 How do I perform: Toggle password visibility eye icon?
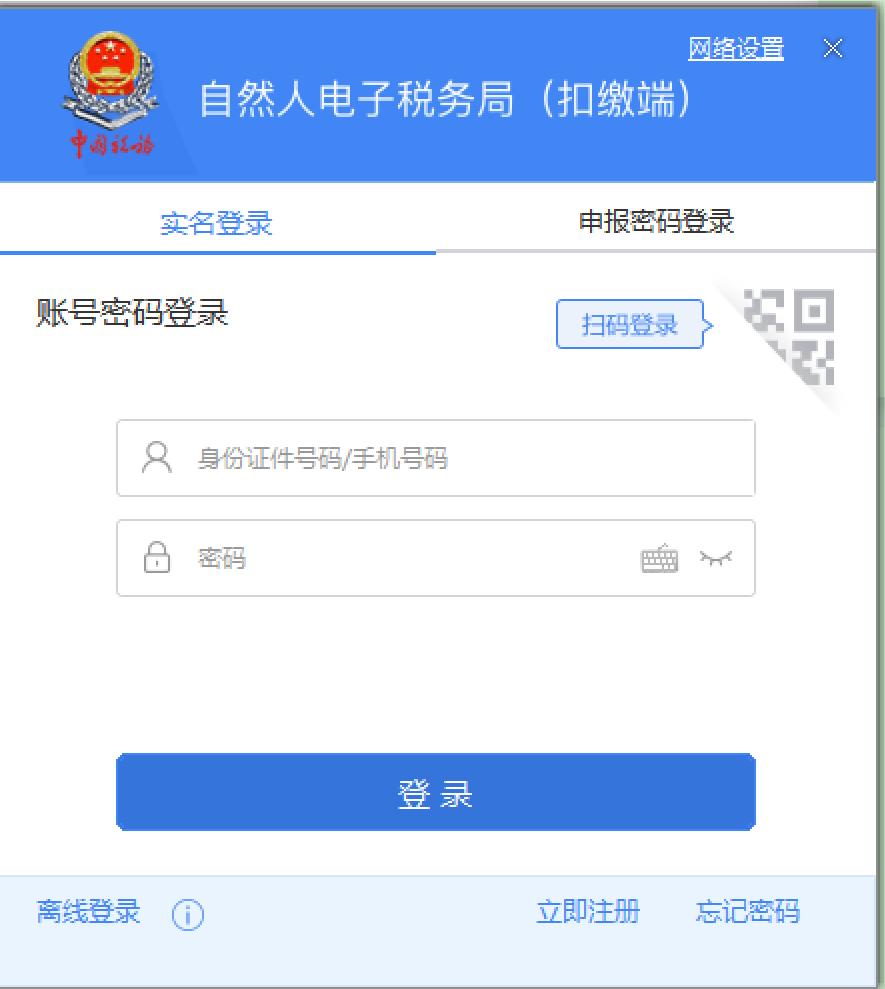pos(716,558)
